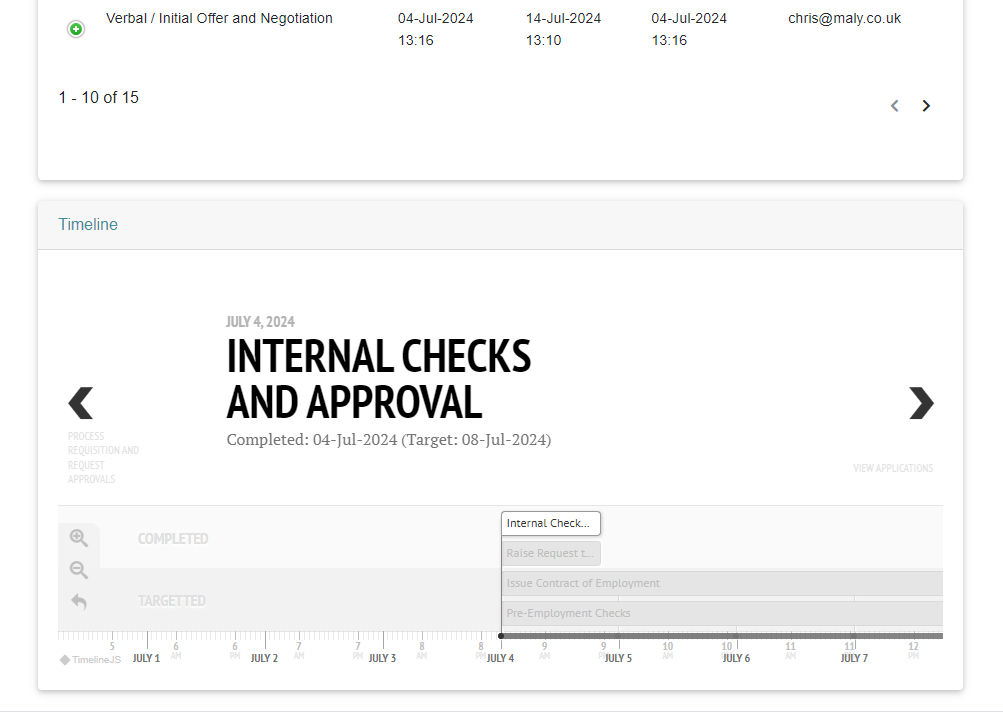Image resolution: width=1003 pixels, height=718 pixels.
Task: Click the chris@maly.co.uk email
Action: 844,18
